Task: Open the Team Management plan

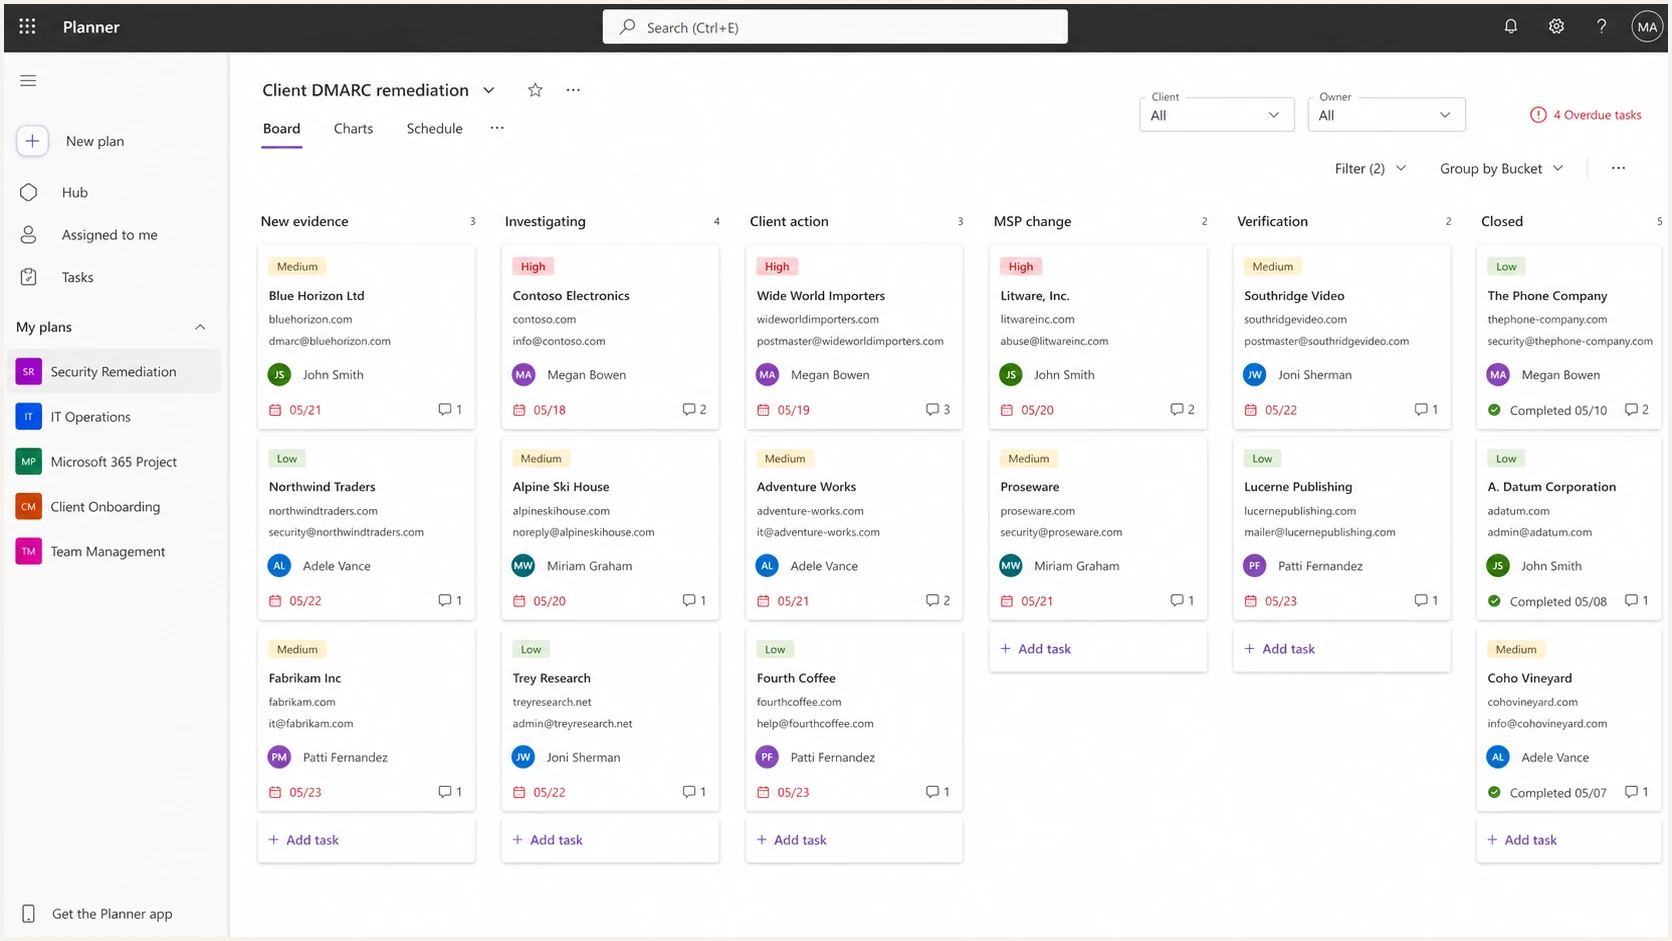Action: tap(113, 551)
